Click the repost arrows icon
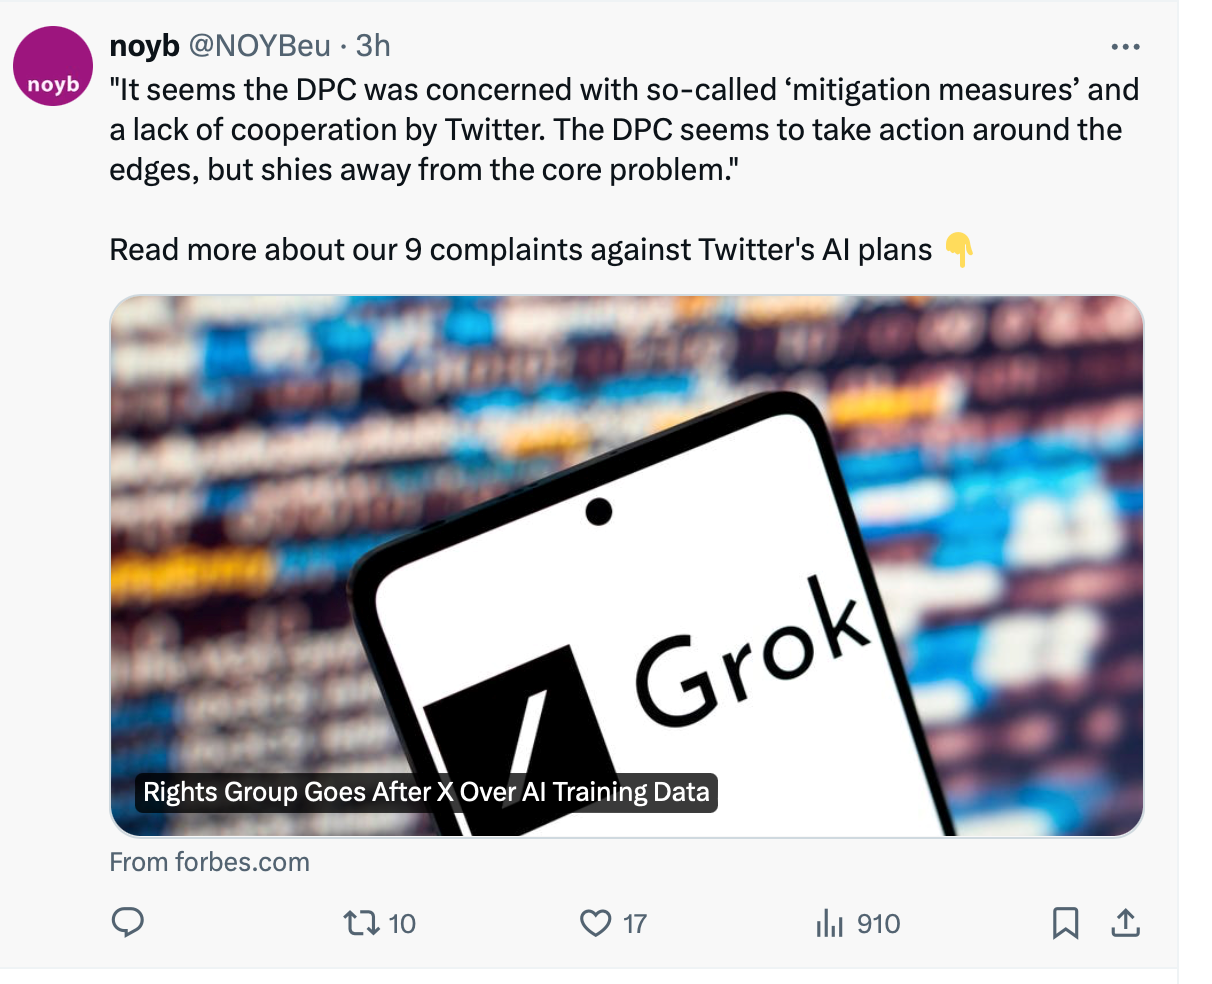This screenshot has width=1212, height=984. tap(360, 922)
